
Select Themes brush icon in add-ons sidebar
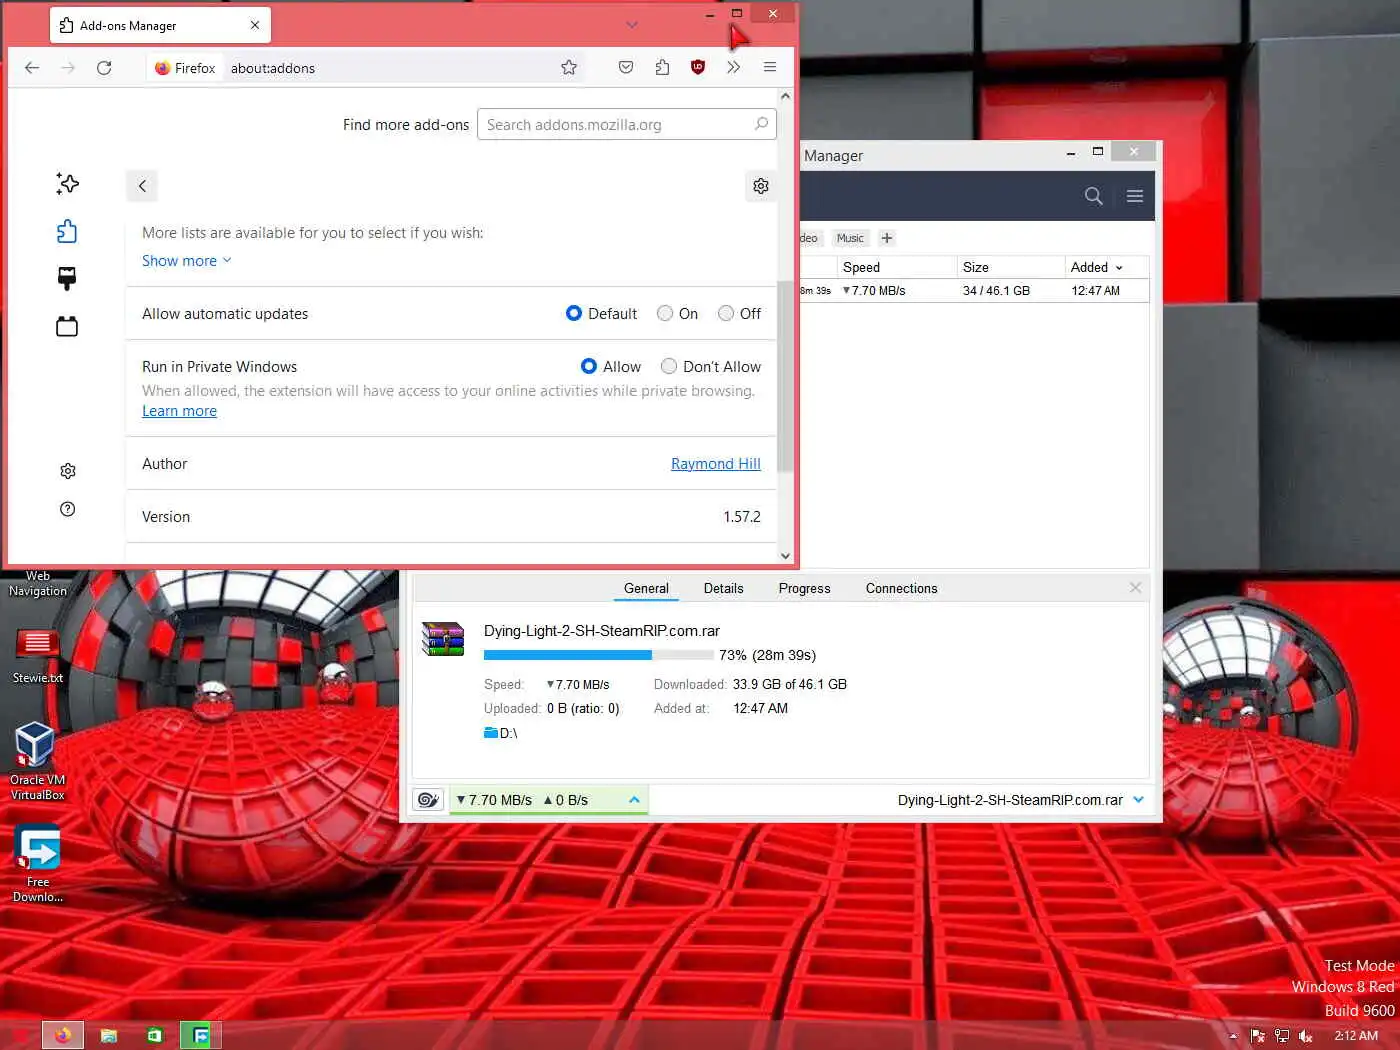[x=67, y=278]
